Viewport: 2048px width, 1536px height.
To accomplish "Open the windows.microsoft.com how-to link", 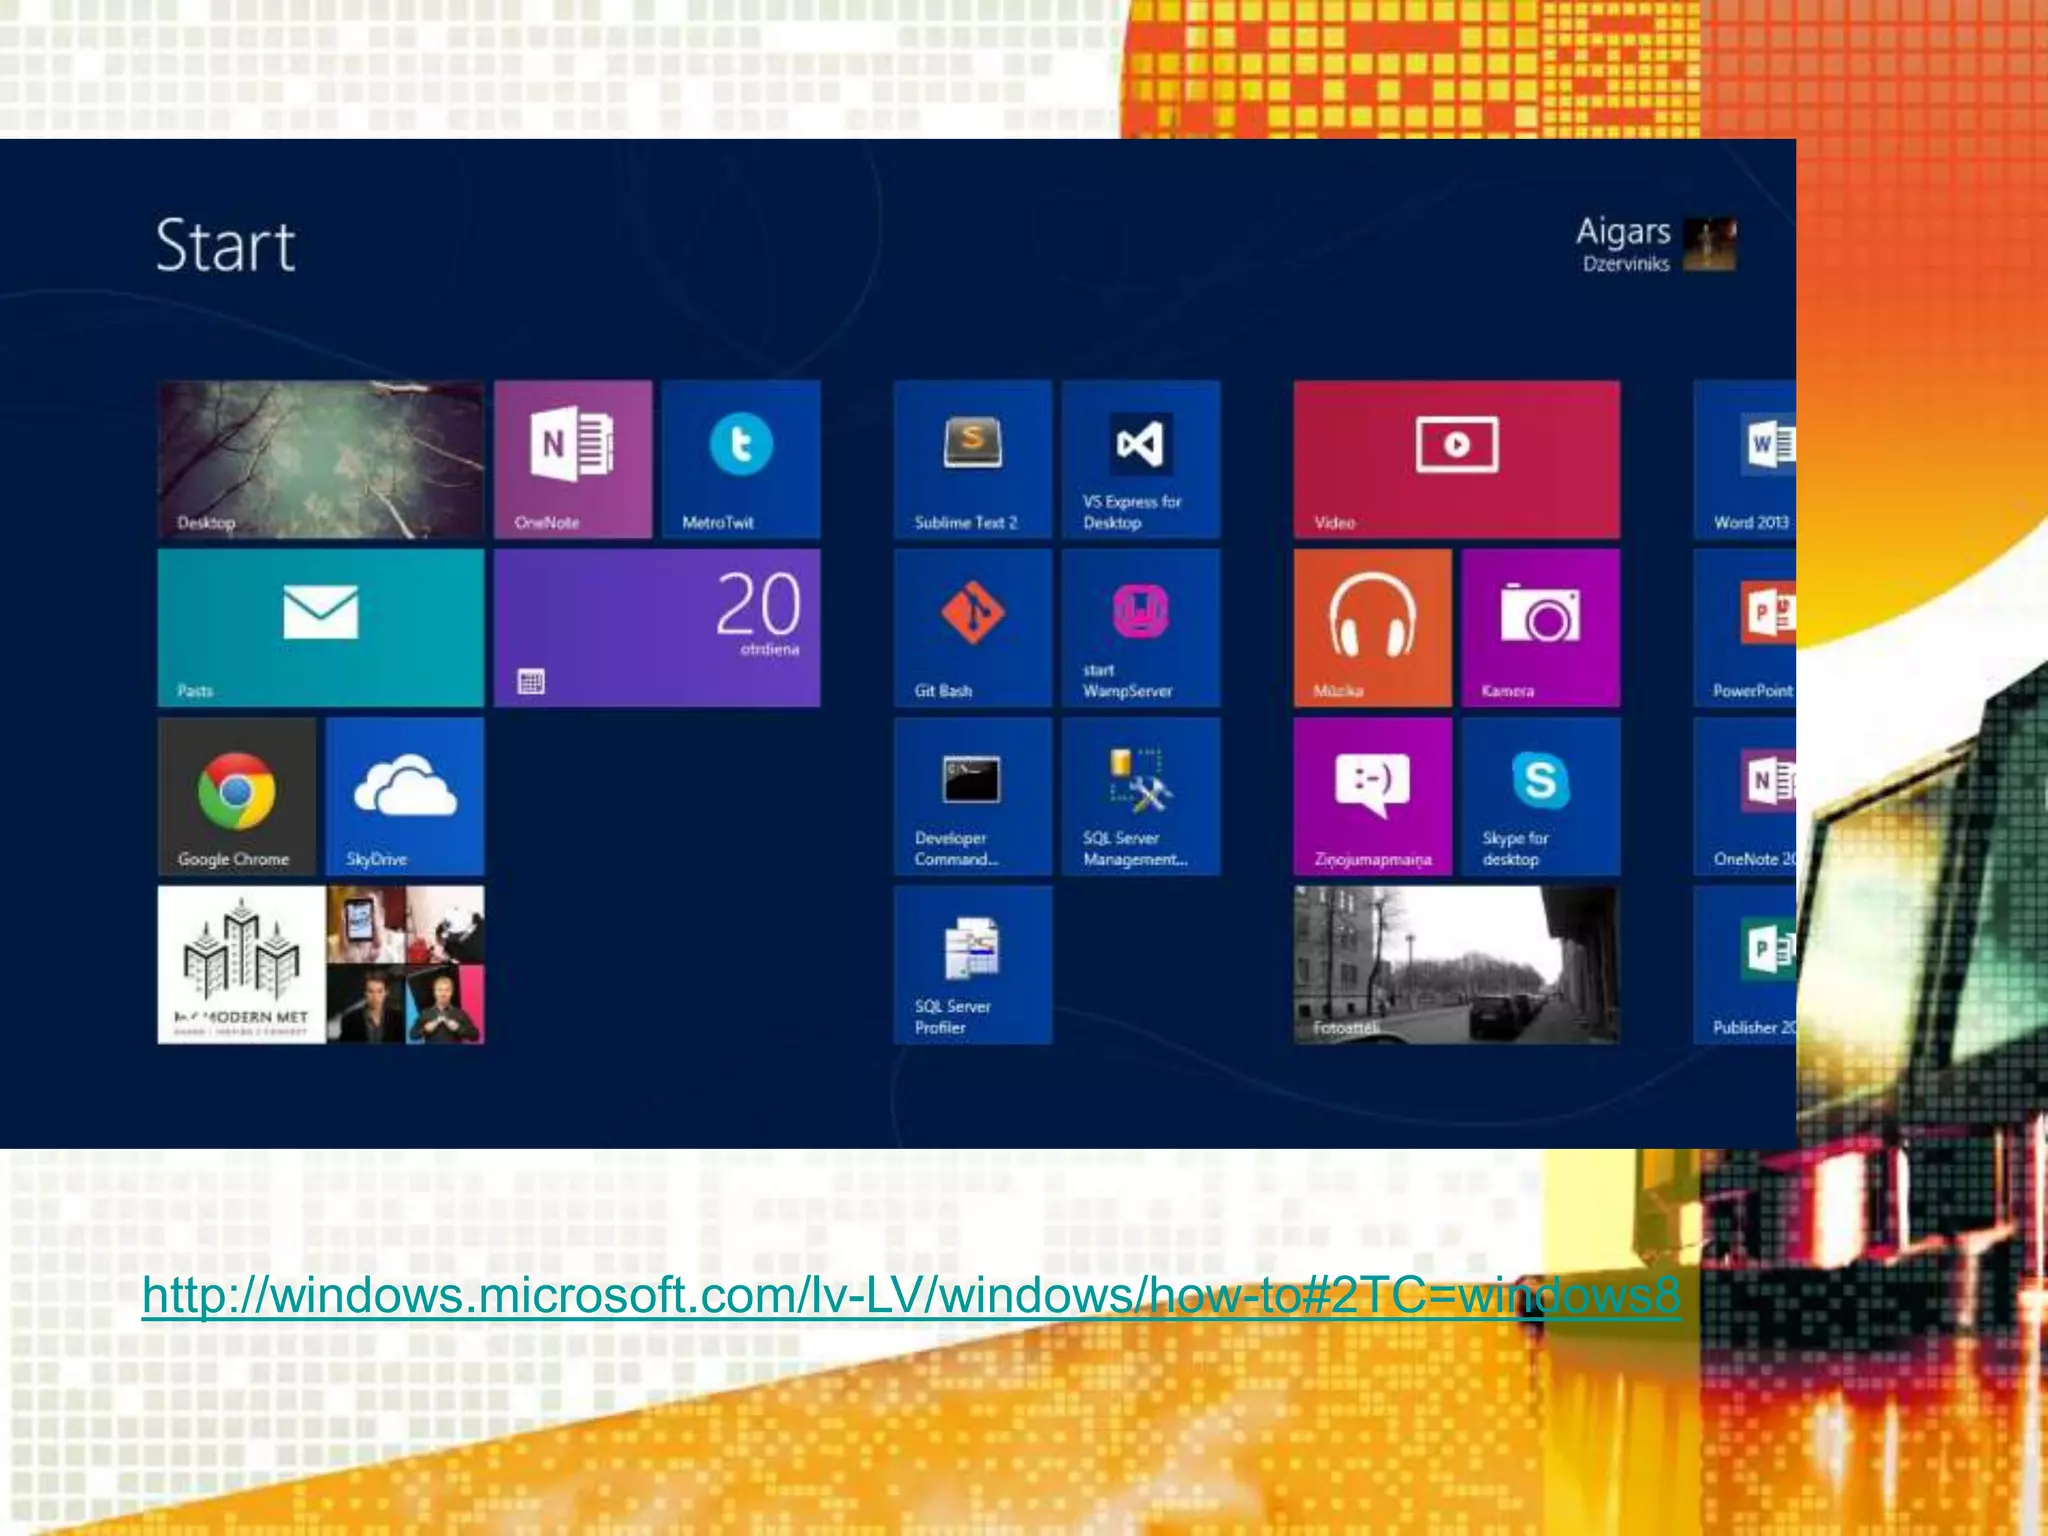I will (x=911, y=1295).
